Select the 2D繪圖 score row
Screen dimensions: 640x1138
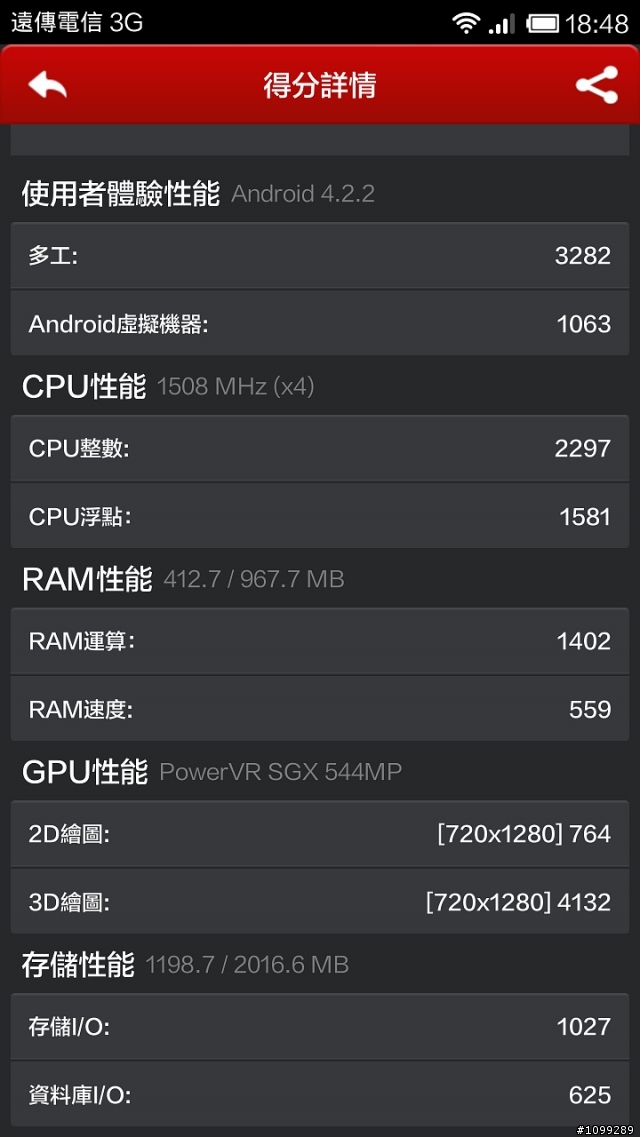320,834
